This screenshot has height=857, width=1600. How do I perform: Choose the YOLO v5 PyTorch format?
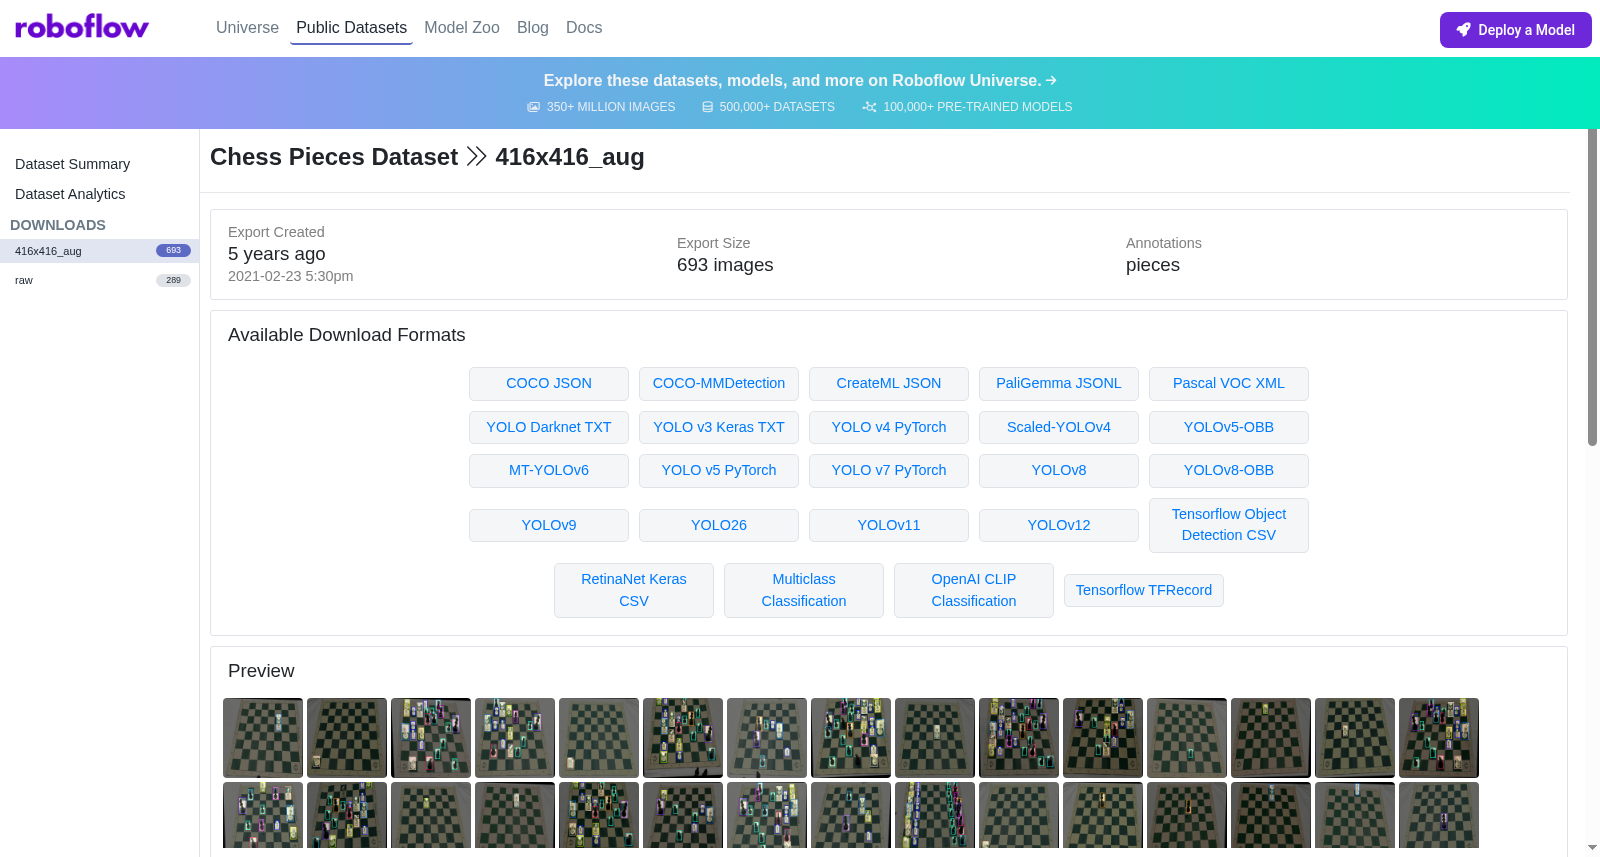click(x=719, y=471)
